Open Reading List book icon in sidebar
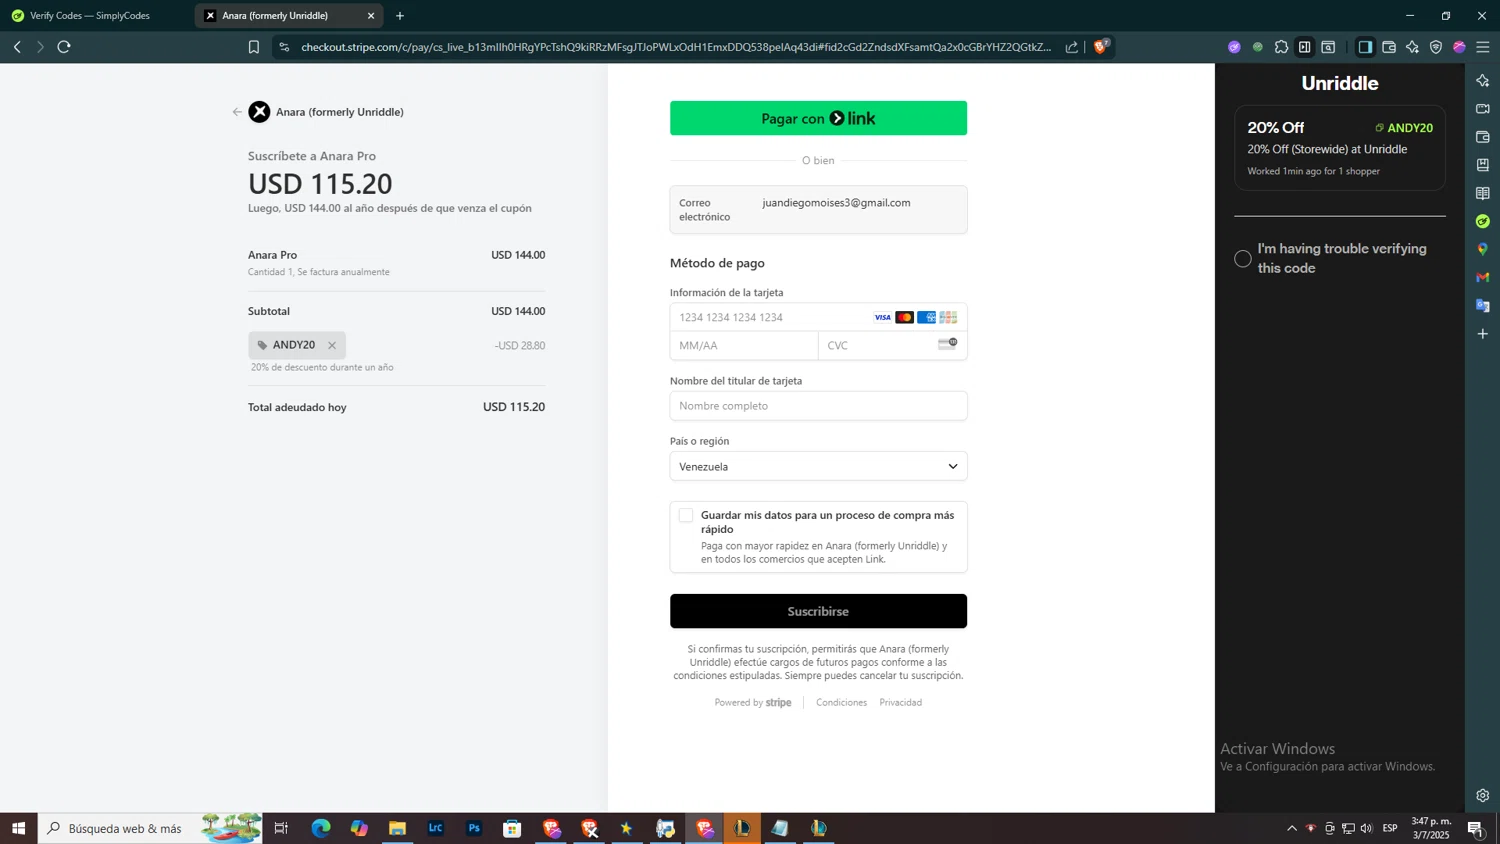 click(x=1483, y=193)
